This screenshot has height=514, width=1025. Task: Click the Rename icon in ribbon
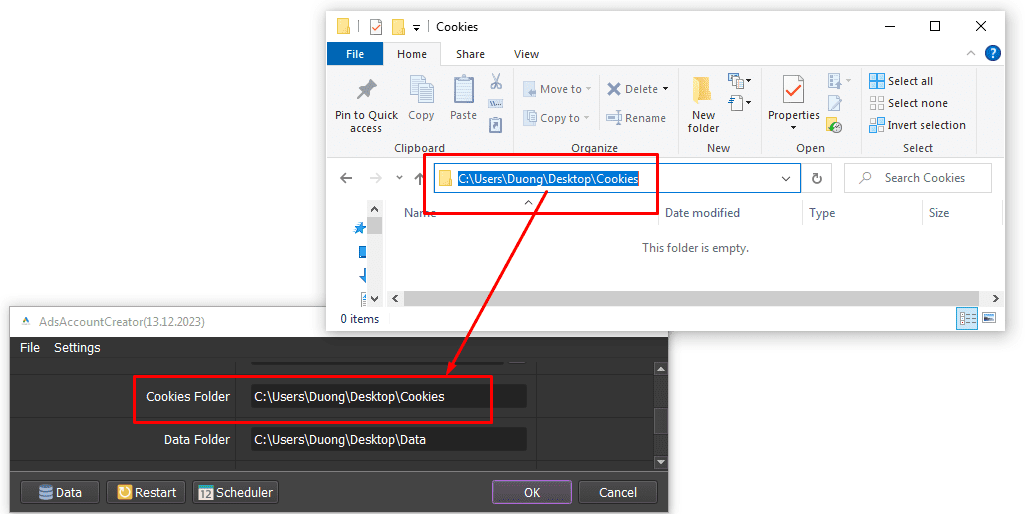tap(614, 118)
